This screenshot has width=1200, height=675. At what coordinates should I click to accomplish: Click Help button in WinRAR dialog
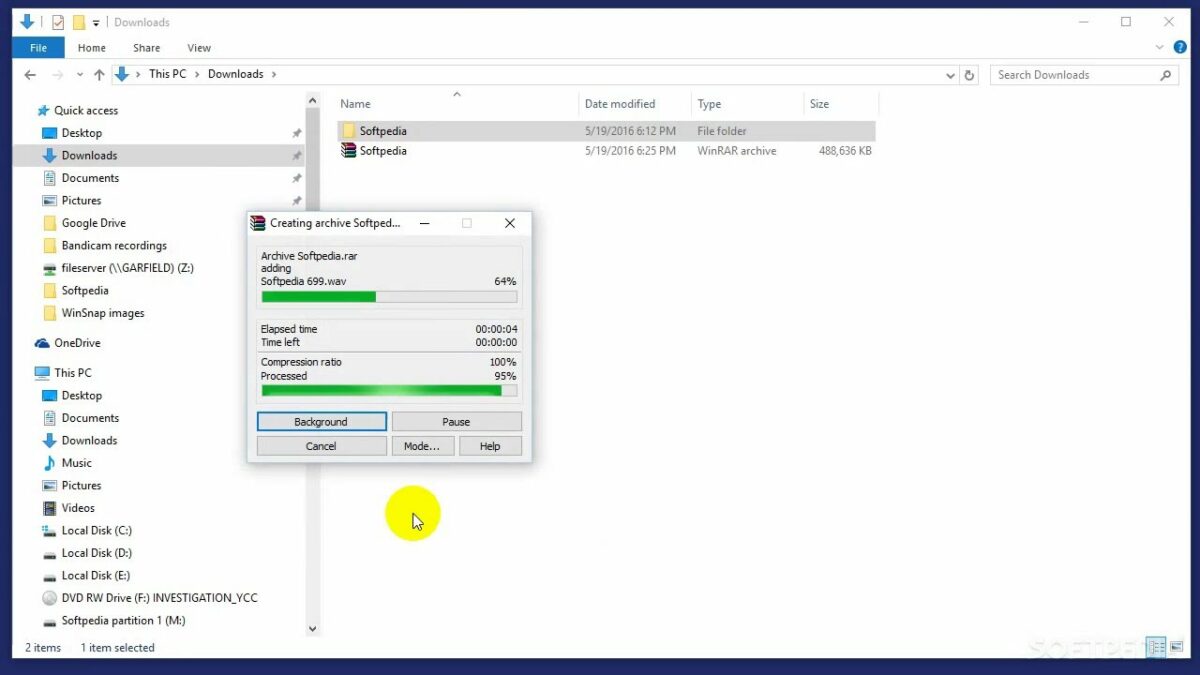tap(490, 446)
